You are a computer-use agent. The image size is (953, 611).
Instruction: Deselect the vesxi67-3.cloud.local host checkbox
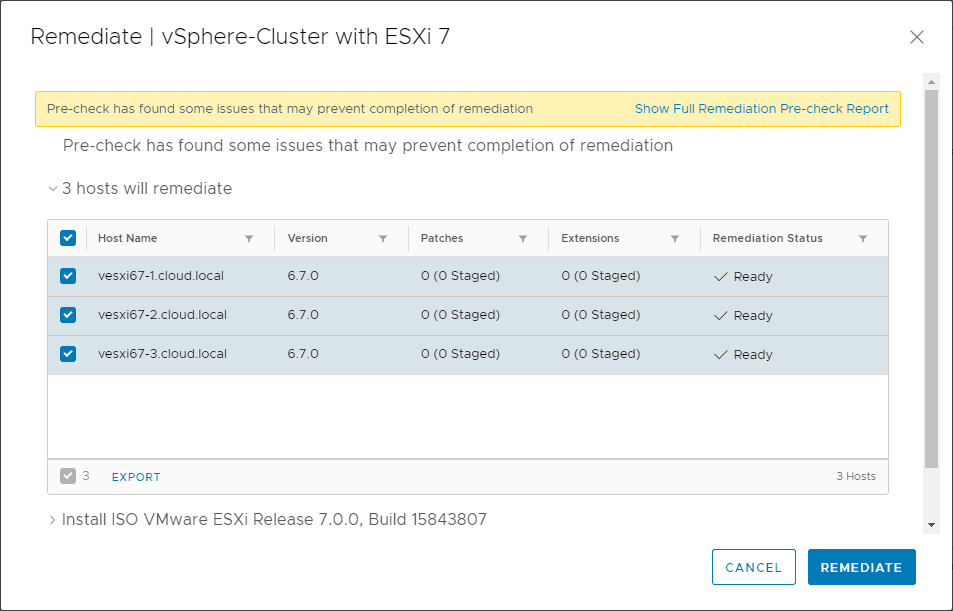[68, 354]
